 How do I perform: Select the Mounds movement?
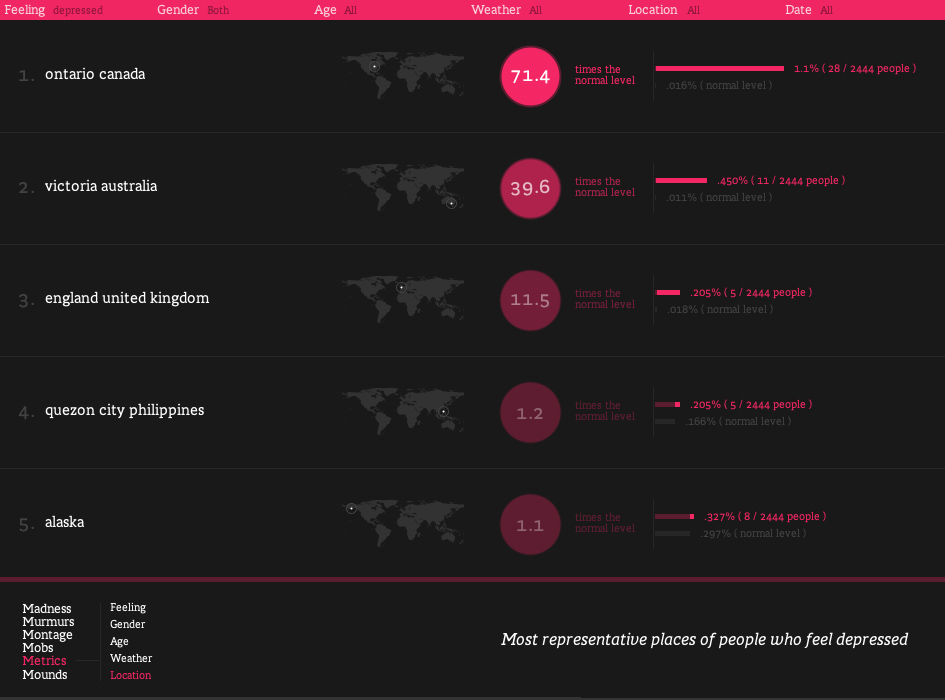[x=45, y=674]
